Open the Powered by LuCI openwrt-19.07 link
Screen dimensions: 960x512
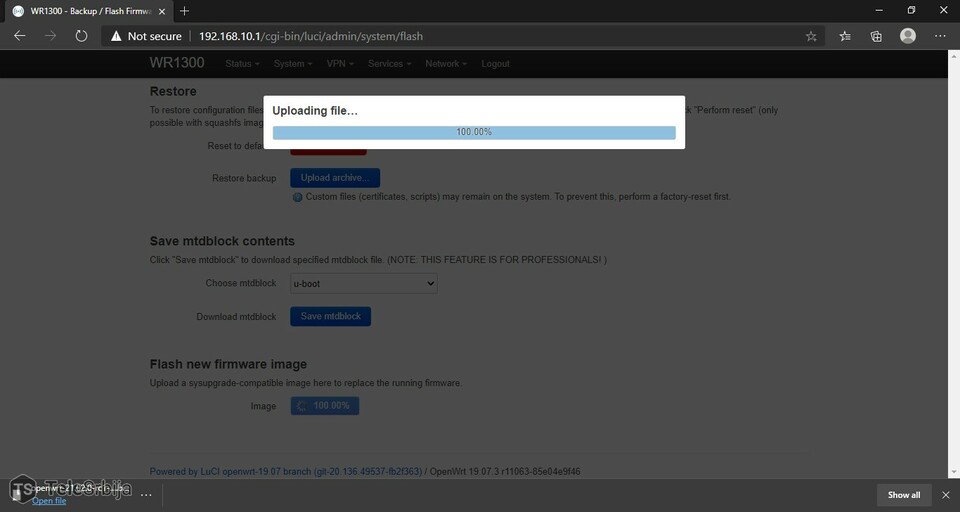[286, 472]
